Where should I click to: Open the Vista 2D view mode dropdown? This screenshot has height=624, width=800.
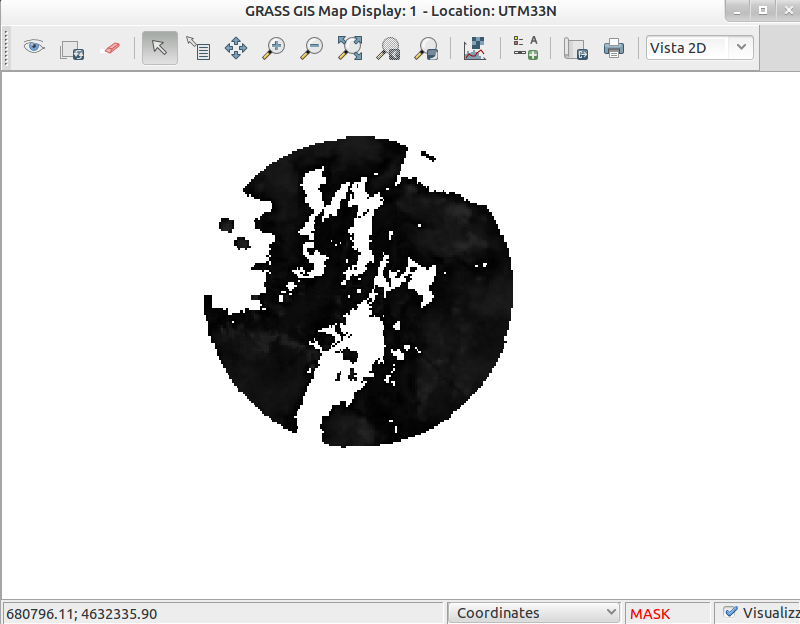699,48
